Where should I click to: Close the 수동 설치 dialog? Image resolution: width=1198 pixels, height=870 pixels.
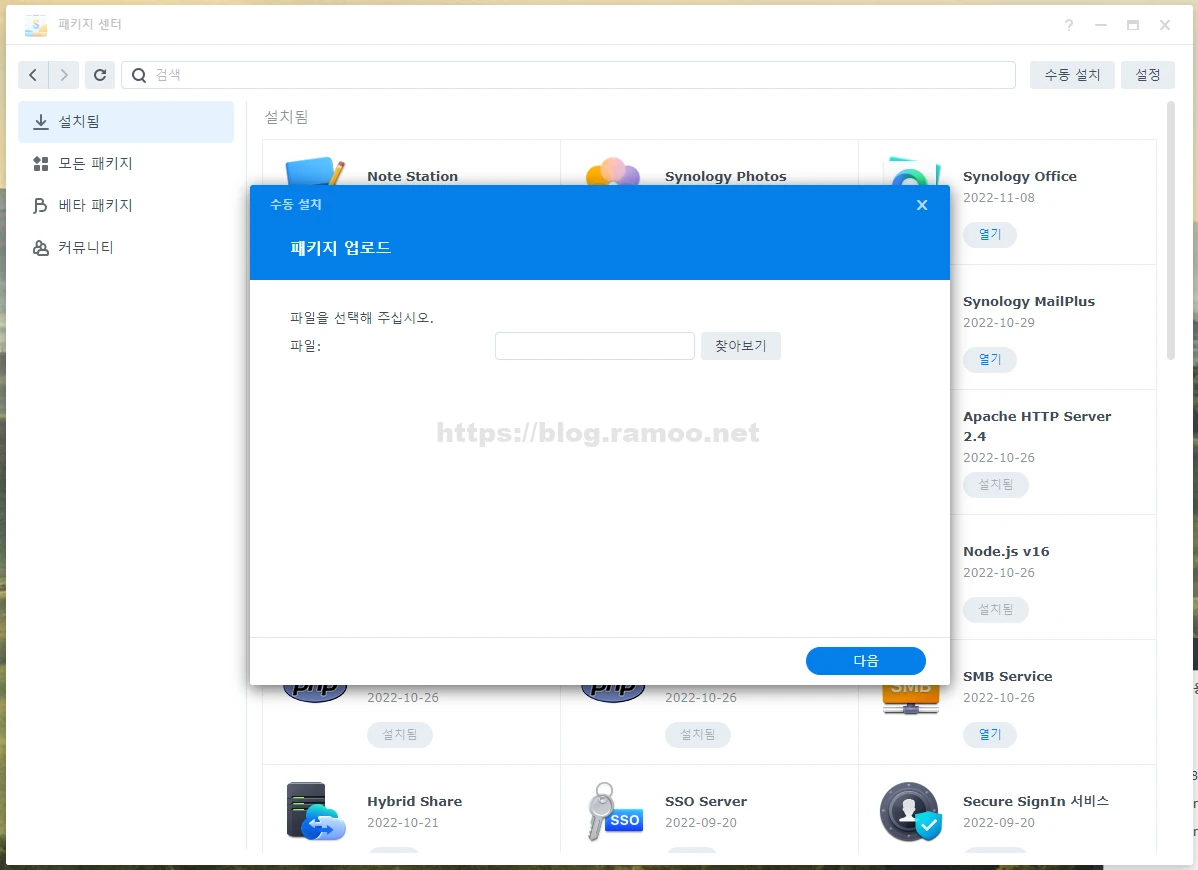coord(922,205)
